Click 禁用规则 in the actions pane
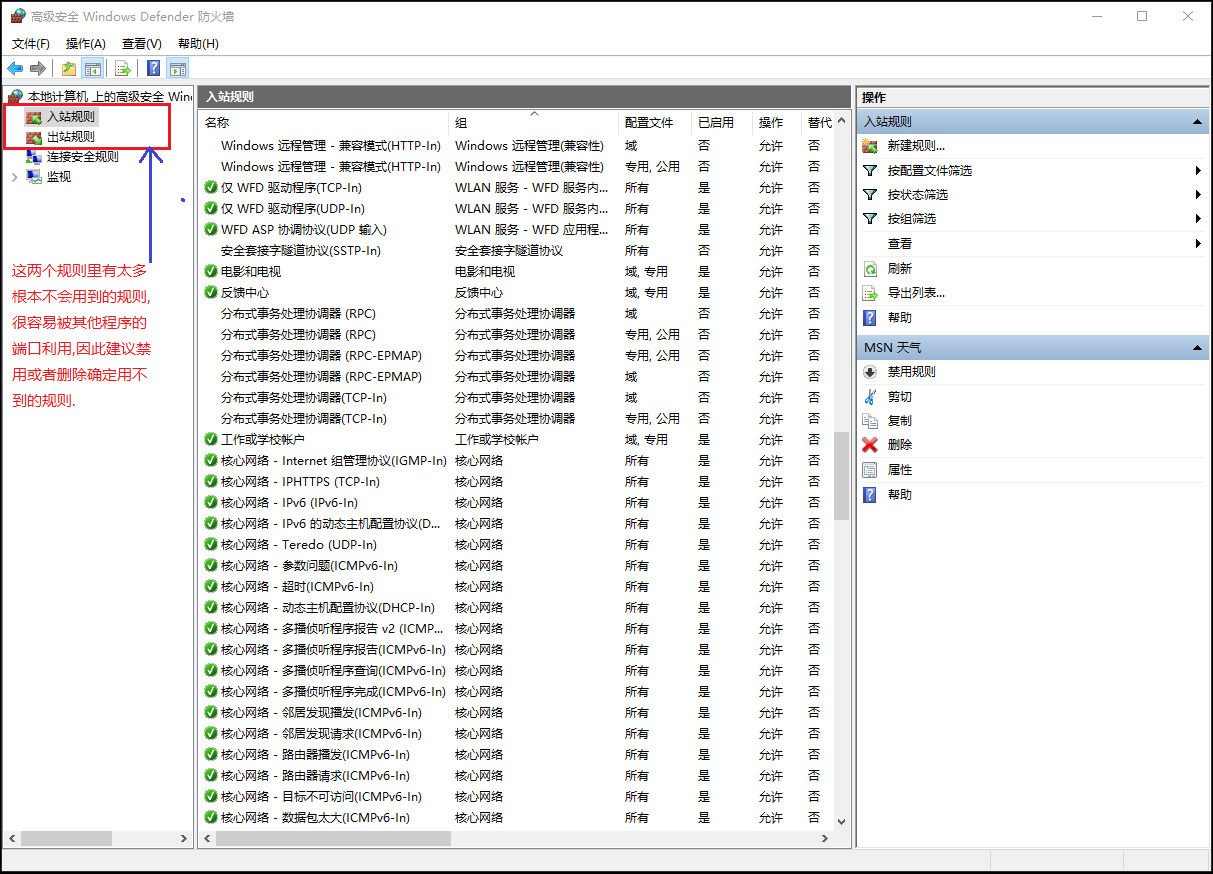 911,372
